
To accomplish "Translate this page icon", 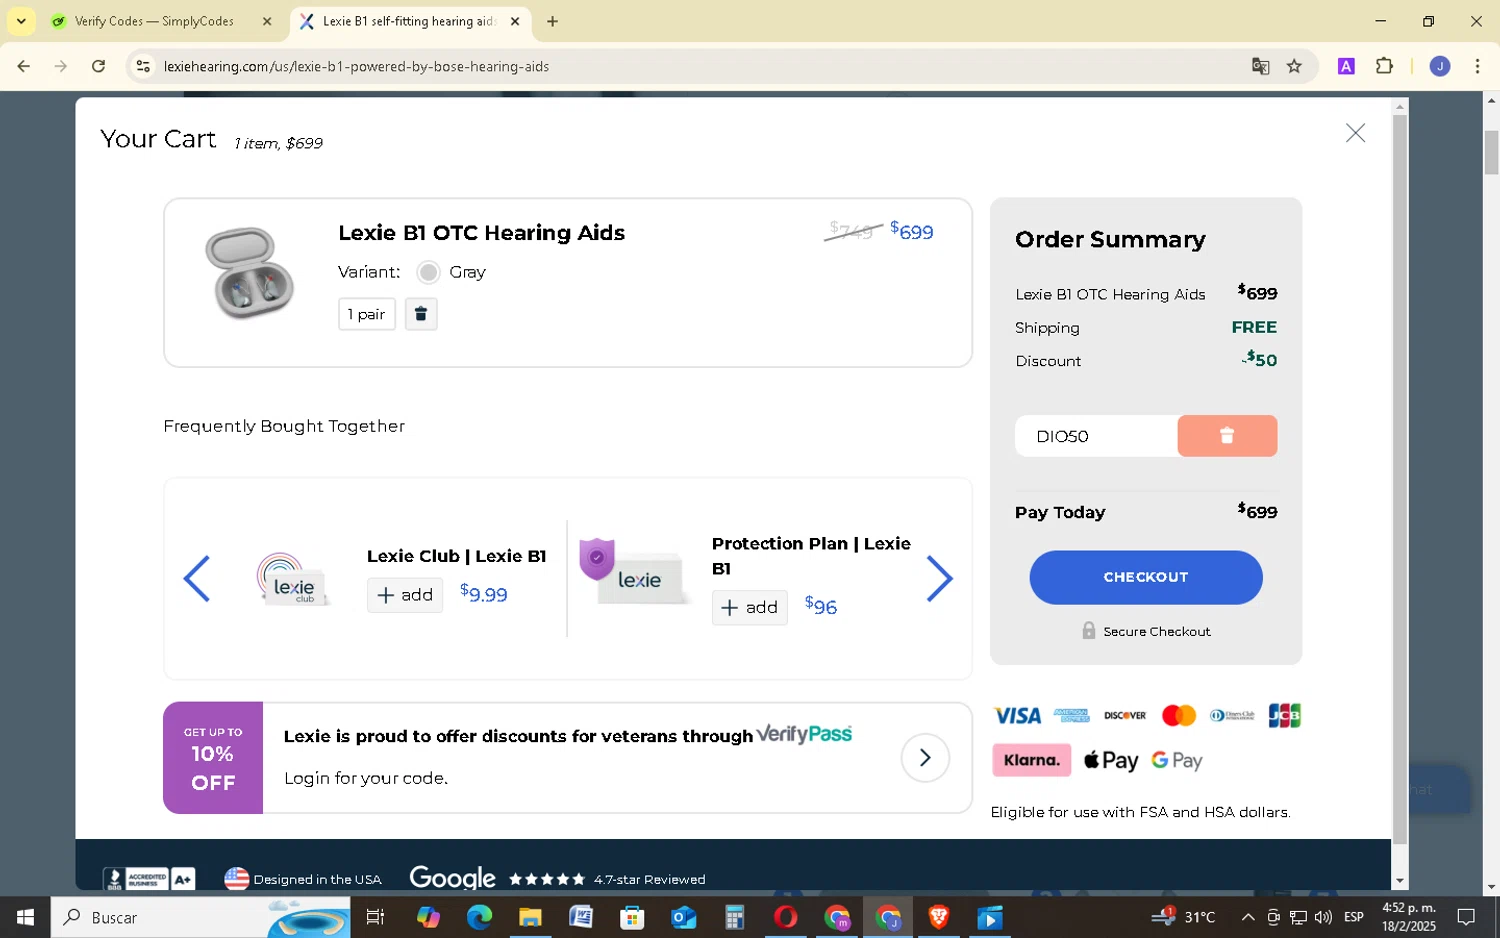I will [x=1260, y=66].
